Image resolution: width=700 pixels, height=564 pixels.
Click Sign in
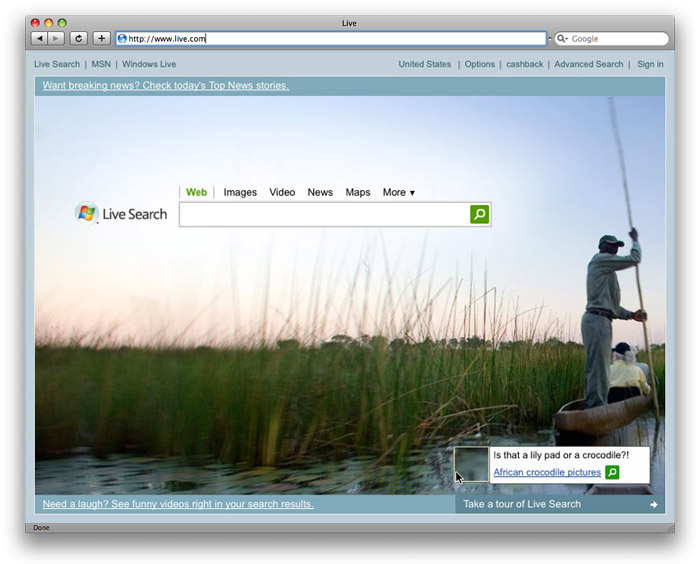(650, 64)
